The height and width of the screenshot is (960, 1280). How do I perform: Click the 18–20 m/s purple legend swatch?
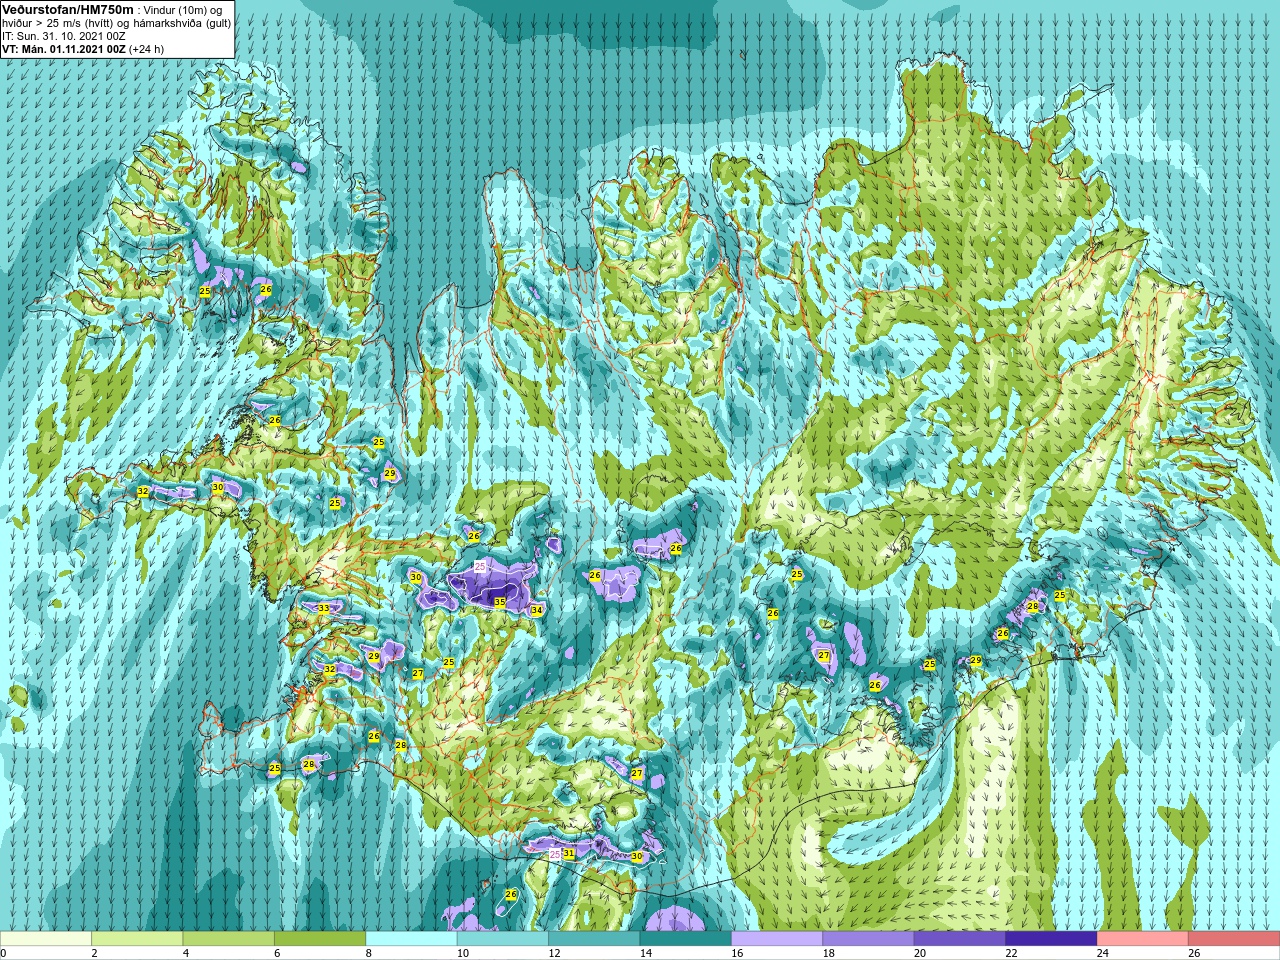click(868, 939)
